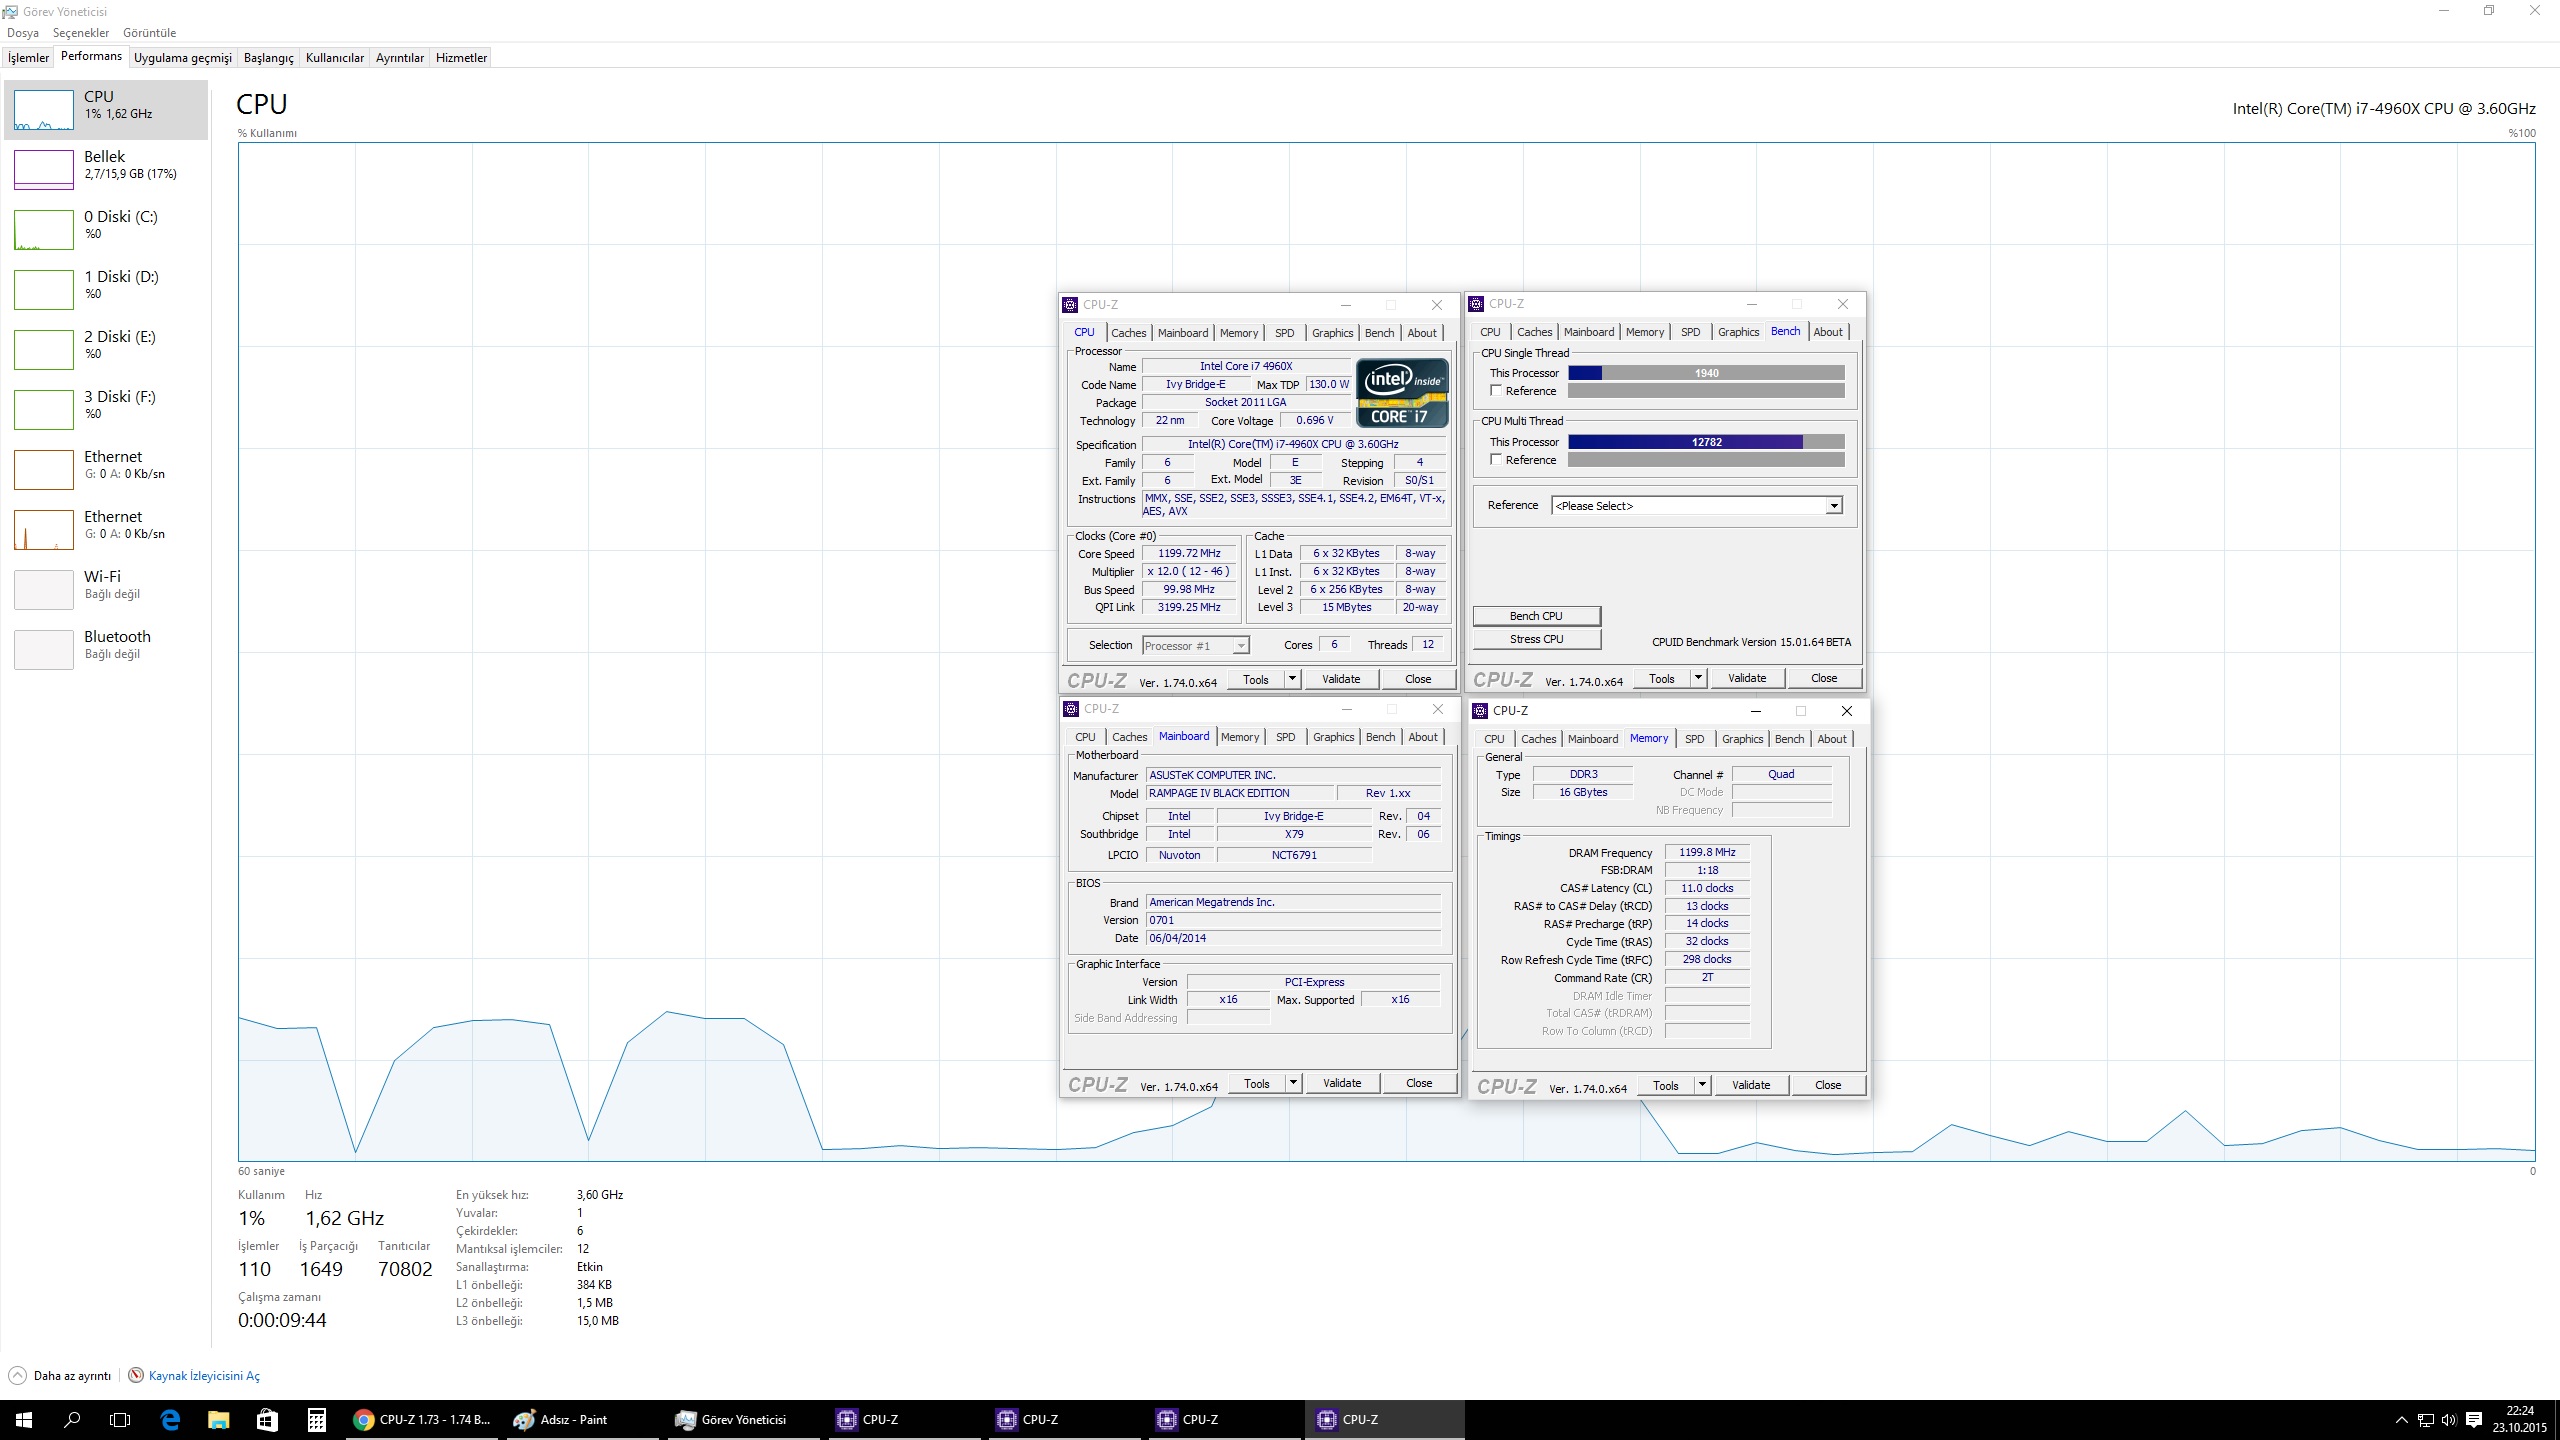Expand Tools arrow in Bench tab window
The image size is (2560, 1440).
click(1697, 678)
